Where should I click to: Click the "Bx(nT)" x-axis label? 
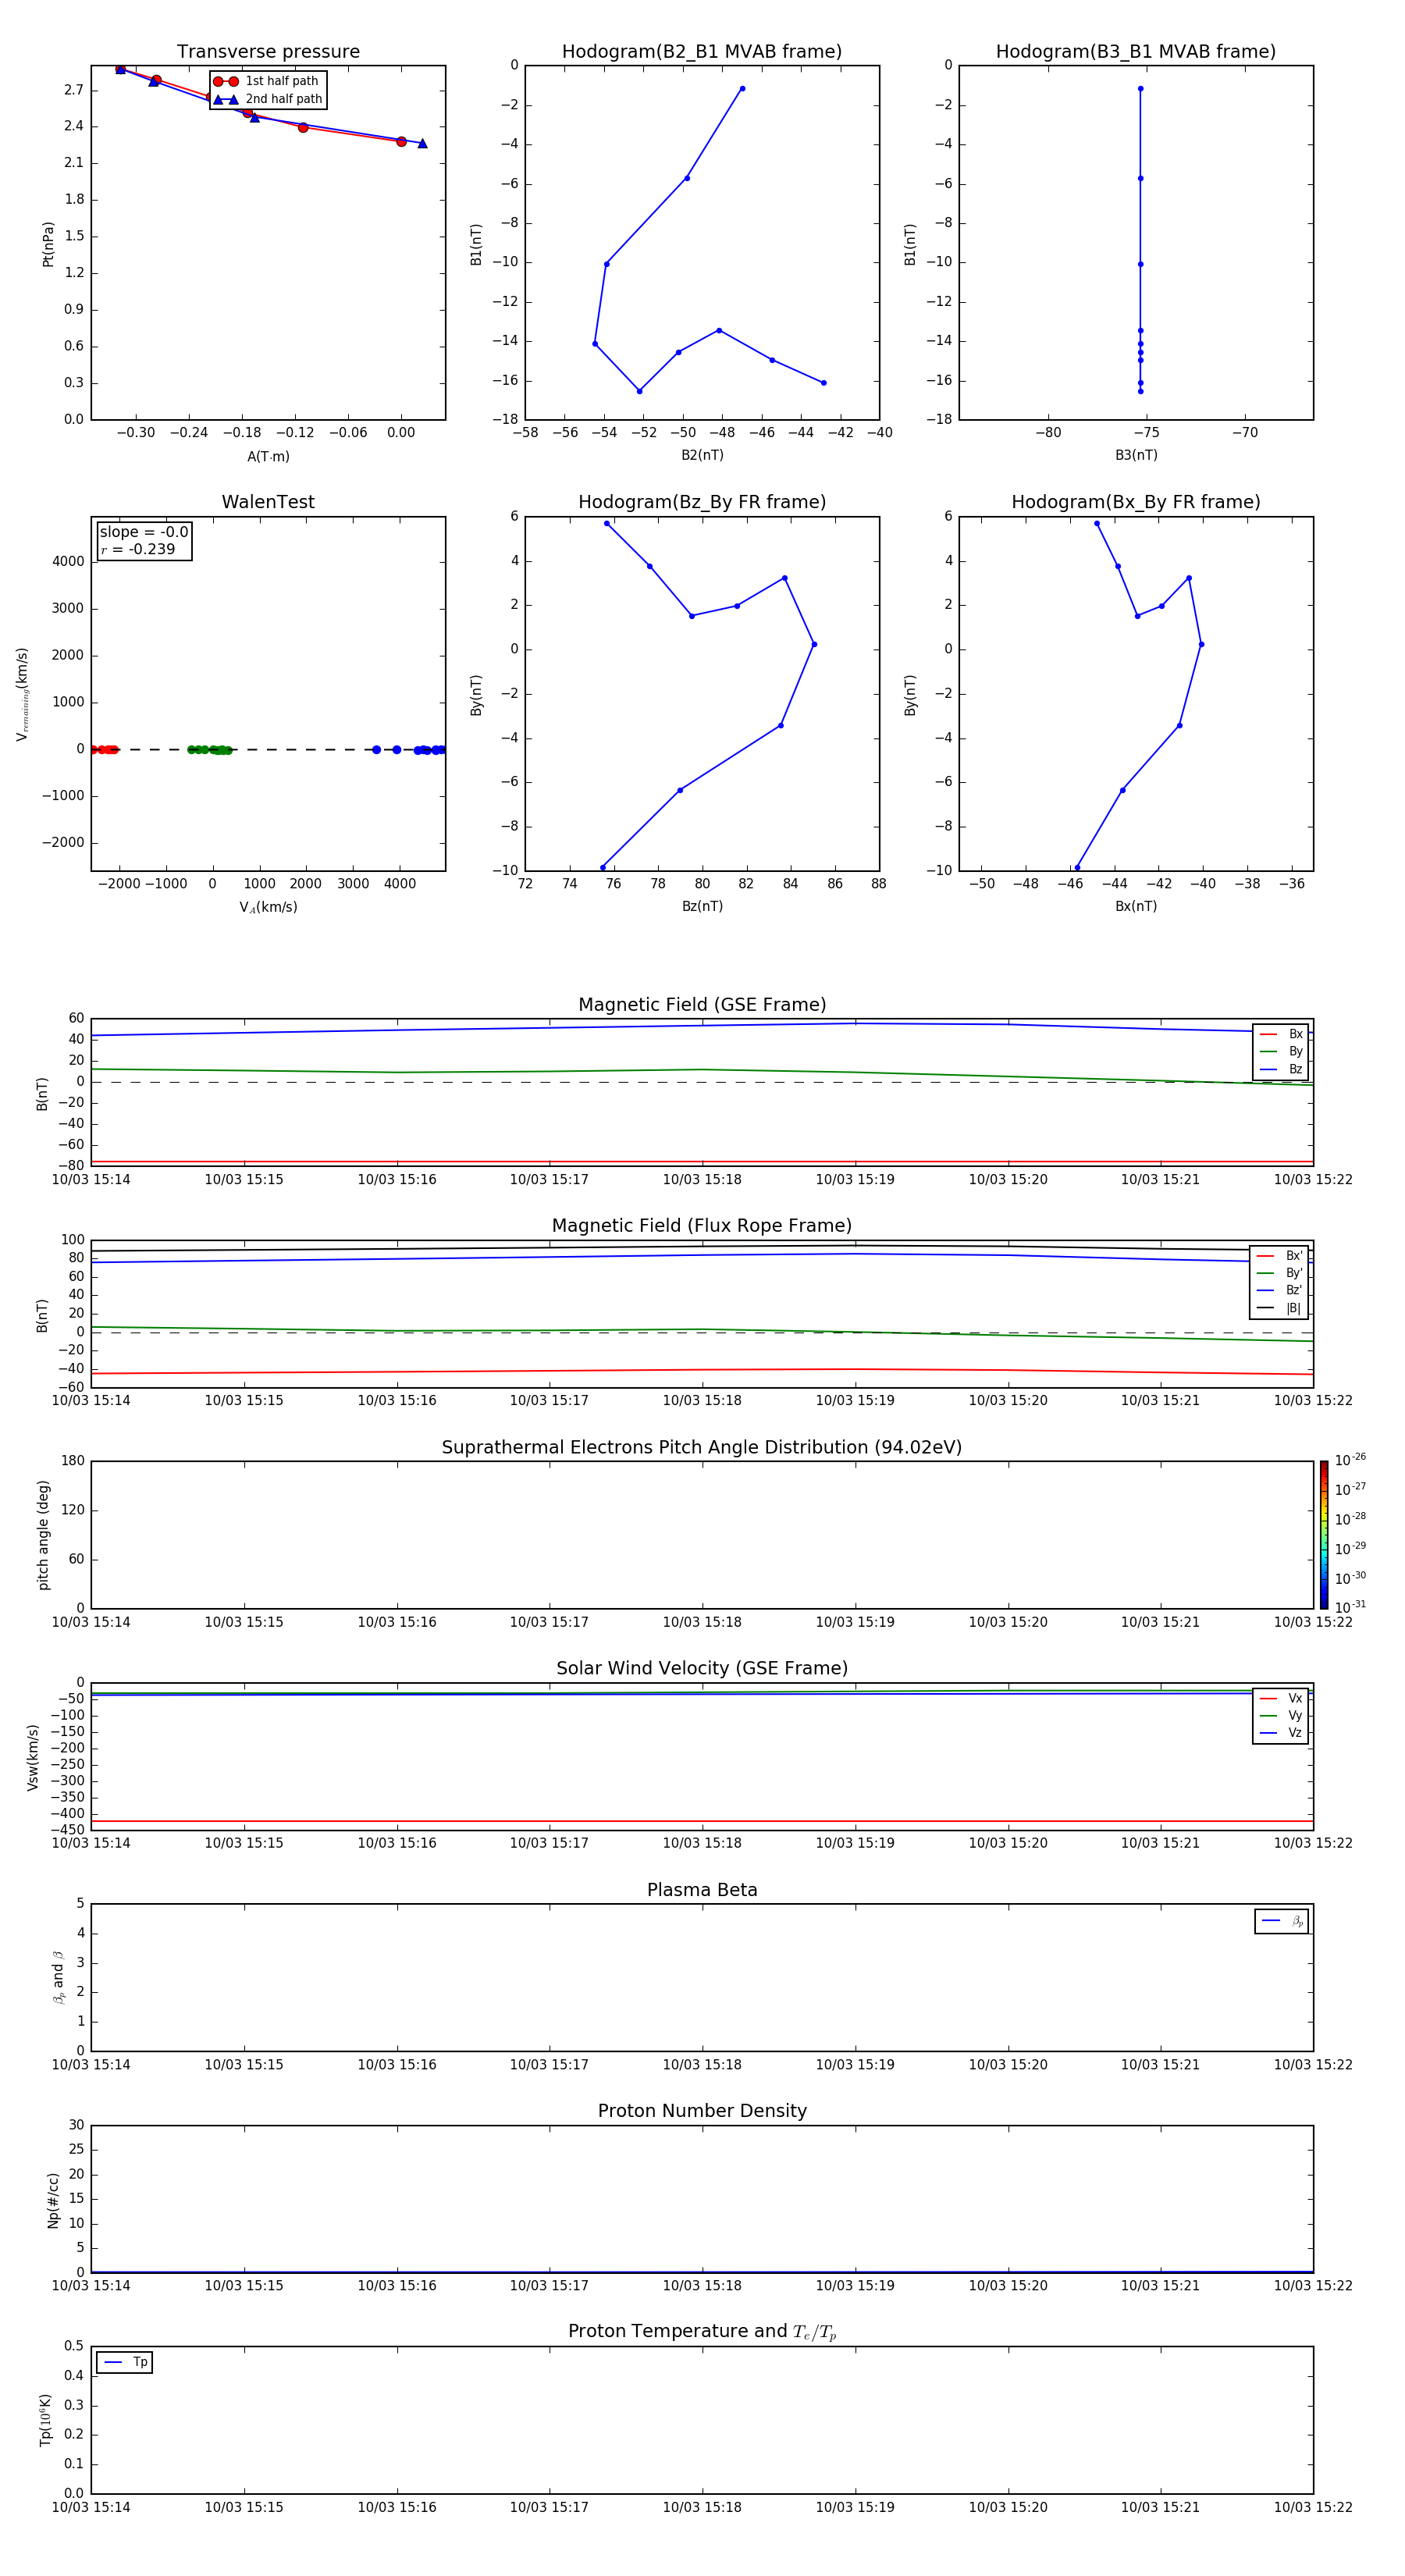click(x=1136, y=906)
